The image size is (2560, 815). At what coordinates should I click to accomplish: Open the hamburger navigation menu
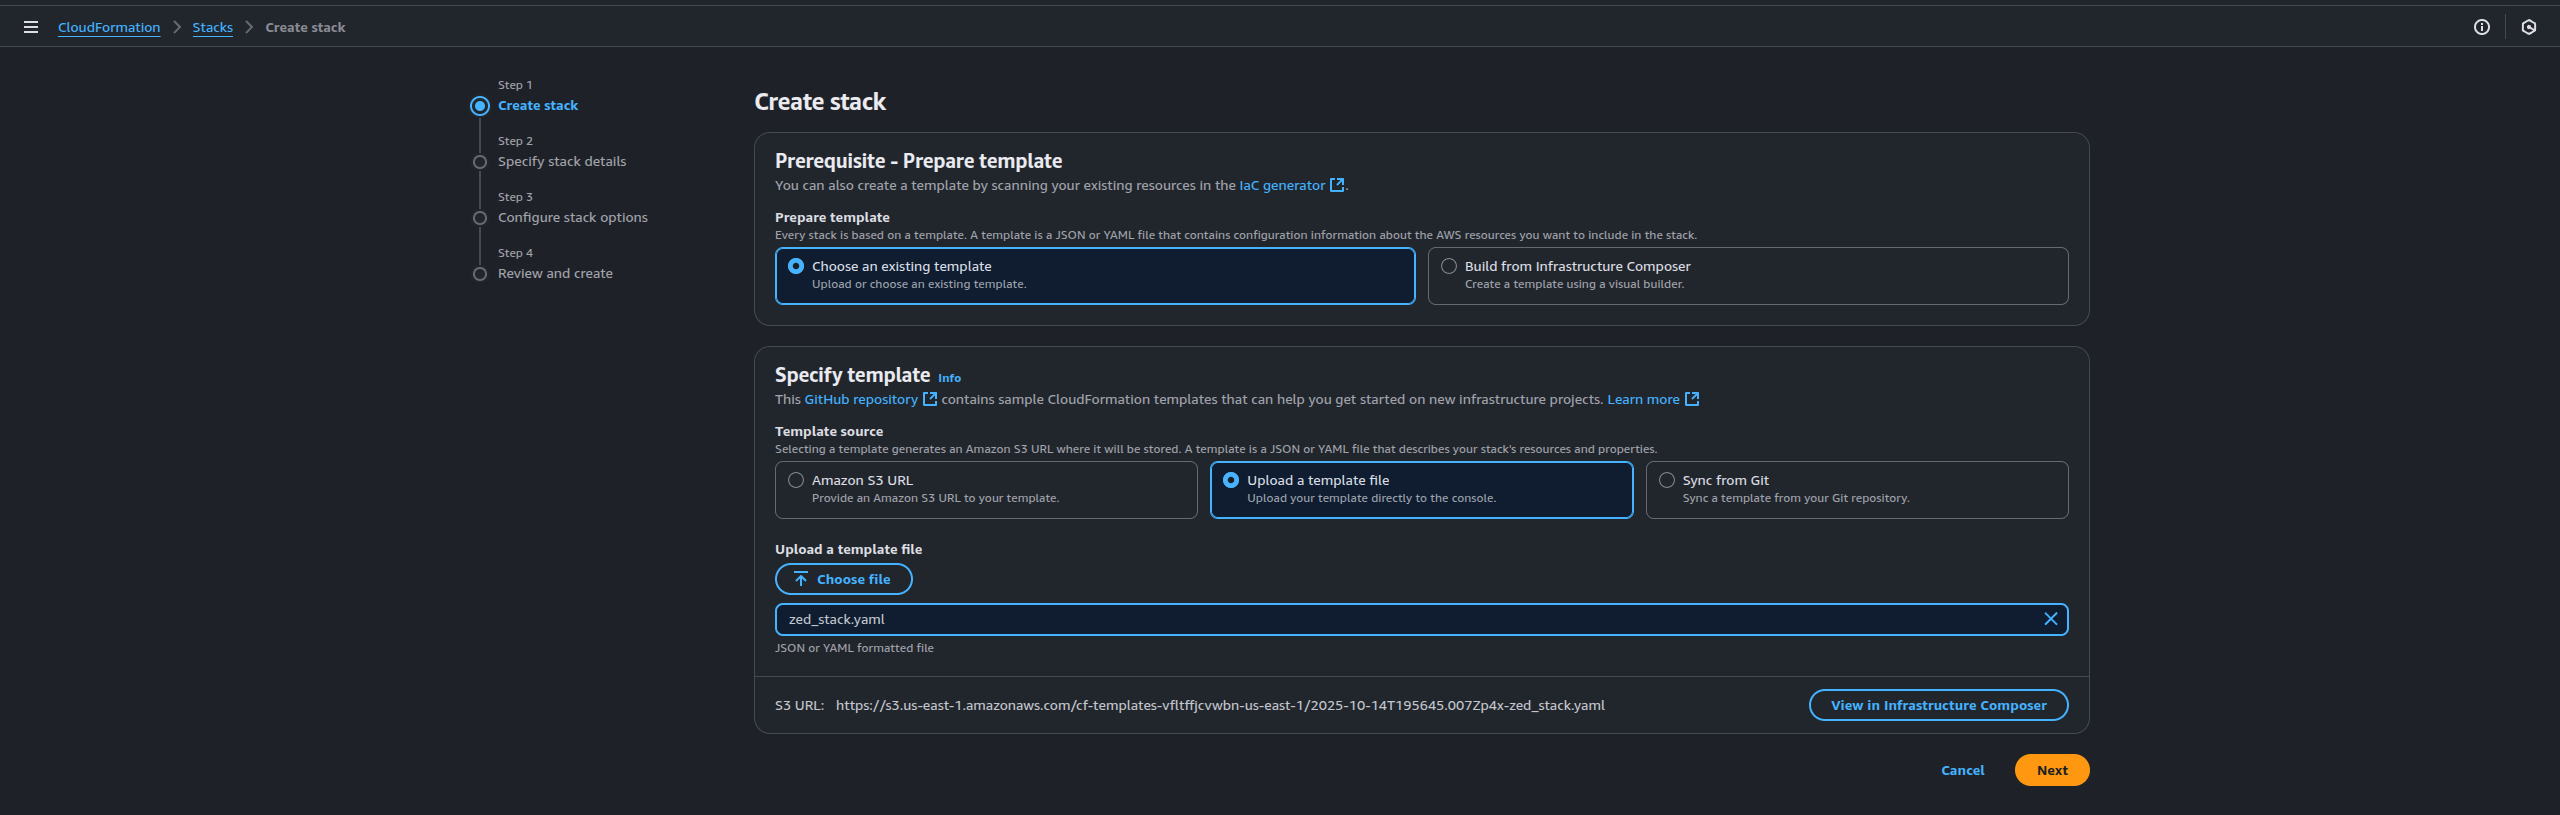click(31, 27)
